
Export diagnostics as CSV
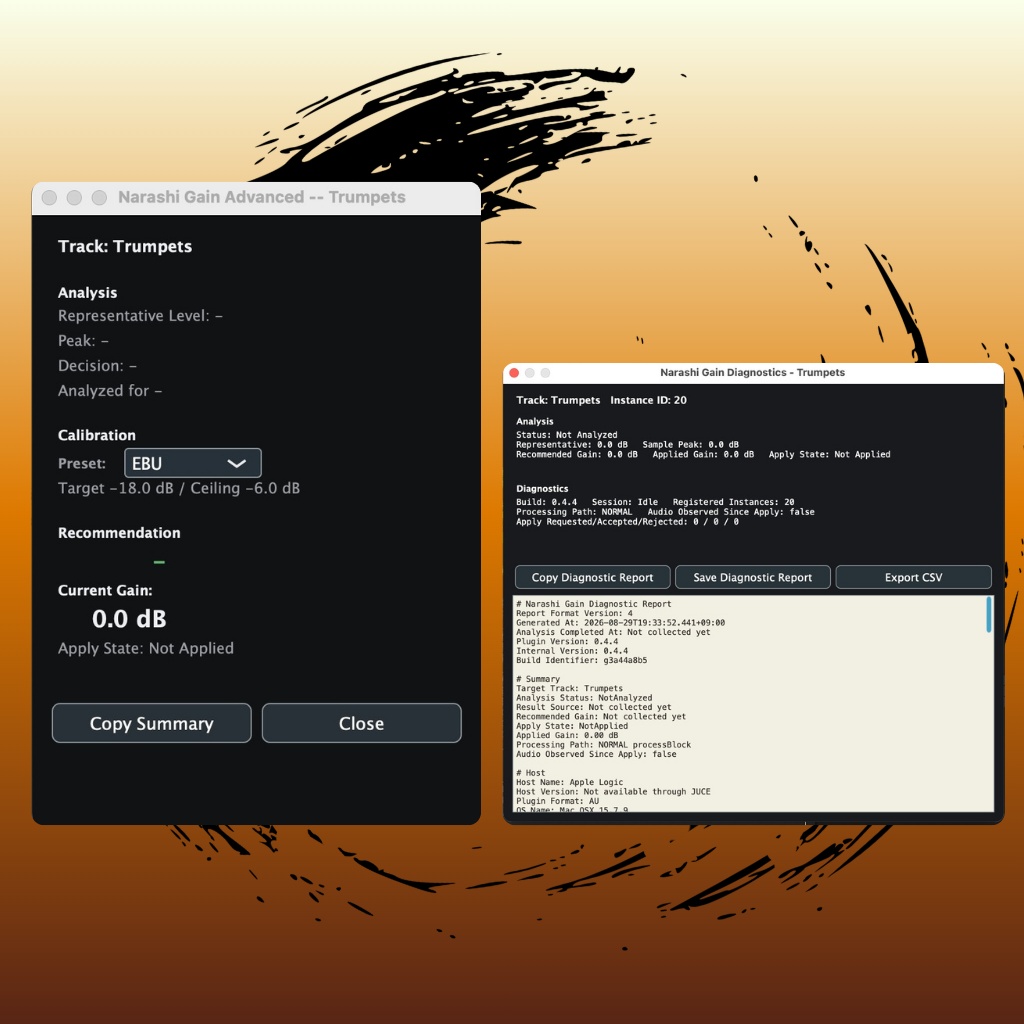point(913,577)
